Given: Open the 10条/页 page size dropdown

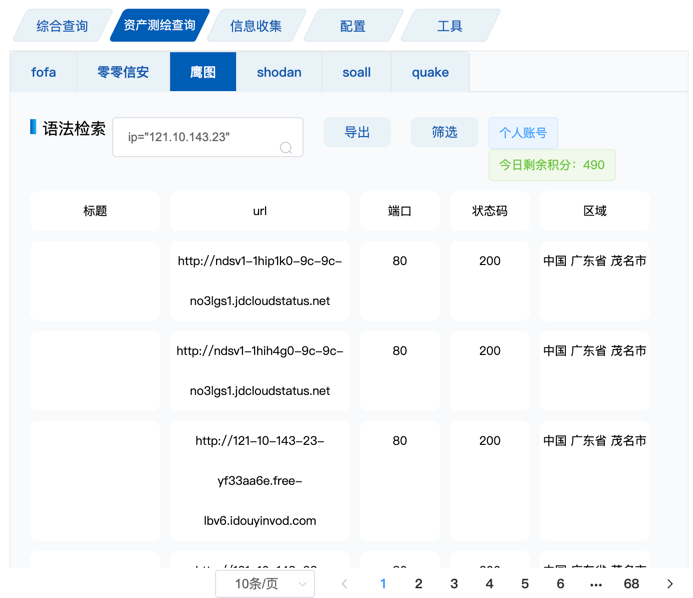Looking at the screenshot, I should click(265, 584).
